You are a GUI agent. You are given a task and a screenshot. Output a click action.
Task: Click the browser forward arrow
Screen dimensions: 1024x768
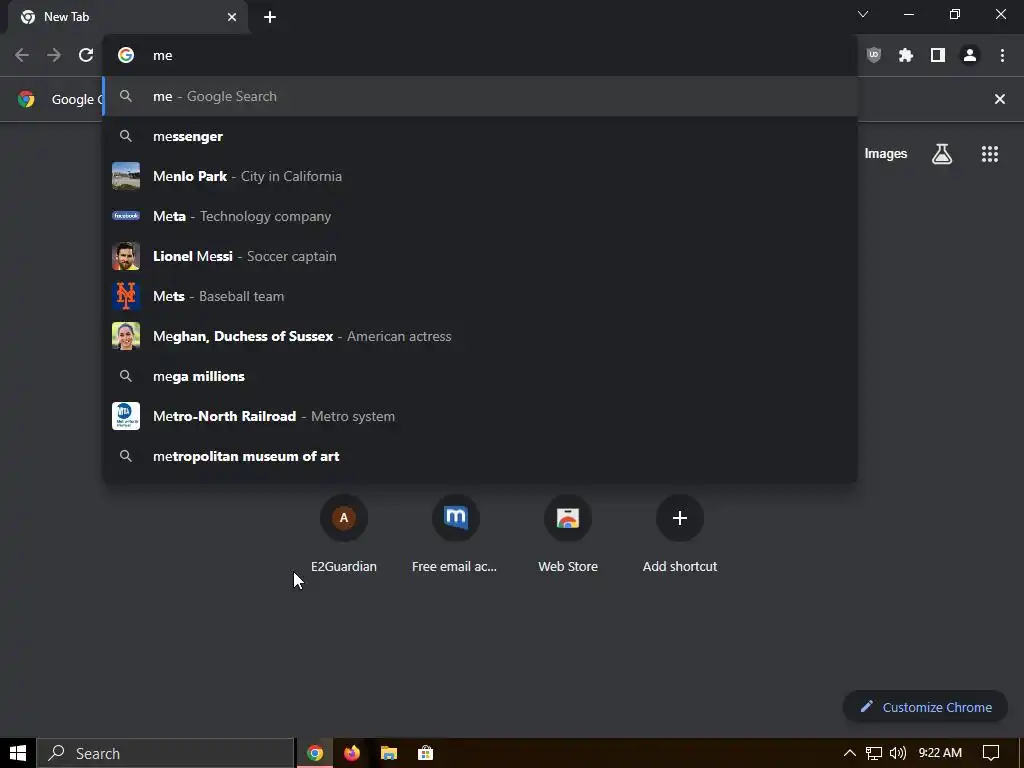(54, 56)
